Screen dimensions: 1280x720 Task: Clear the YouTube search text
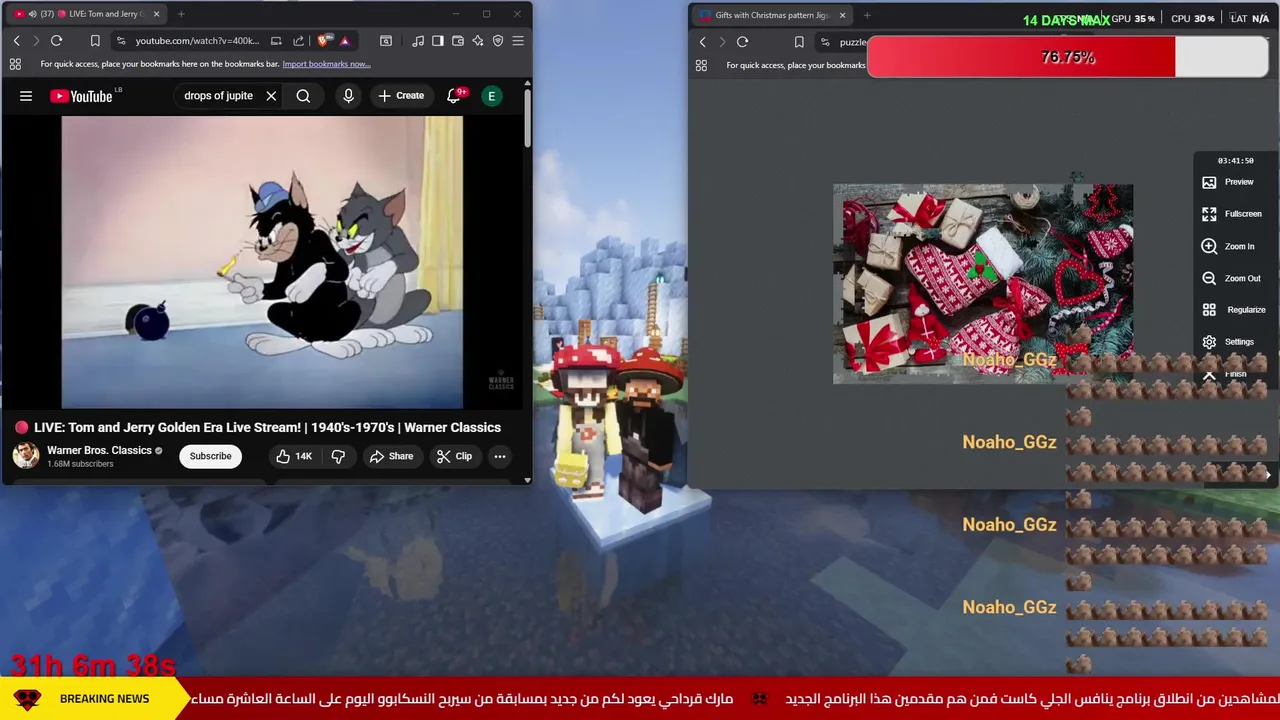coord(271,96)
